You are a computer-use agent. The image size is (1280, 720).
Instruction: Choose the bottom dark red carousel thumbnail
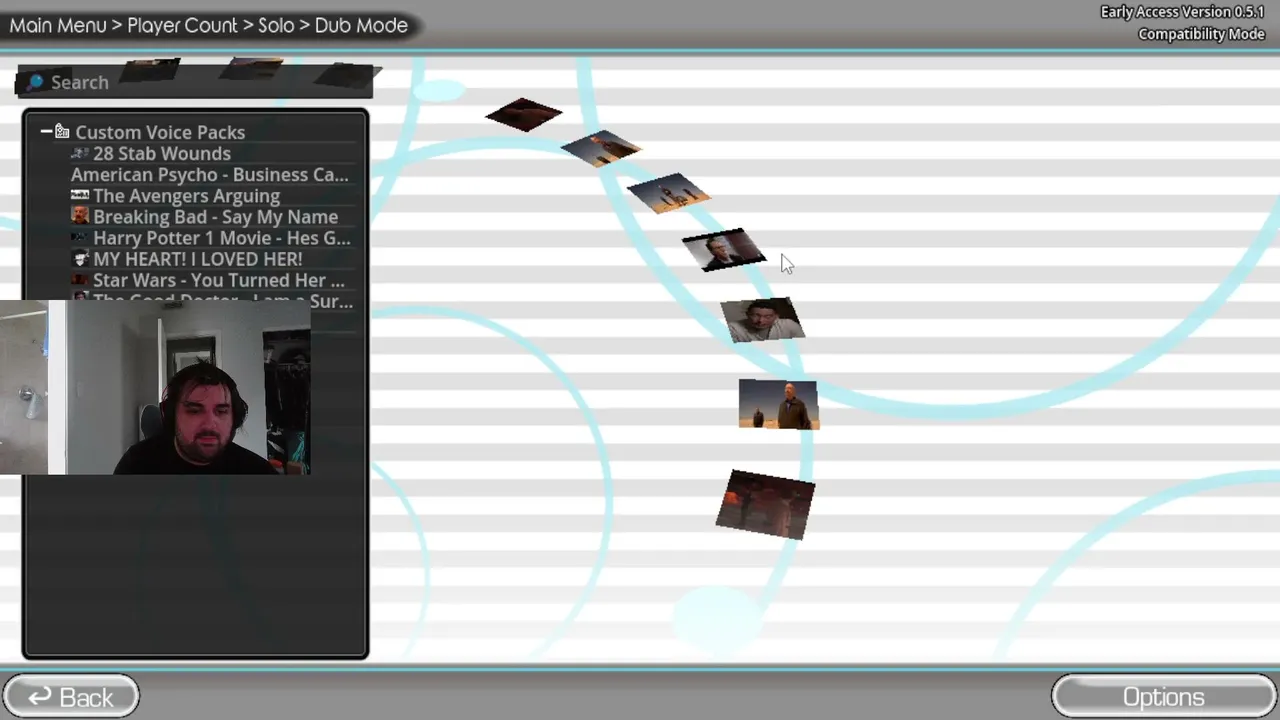766,504
